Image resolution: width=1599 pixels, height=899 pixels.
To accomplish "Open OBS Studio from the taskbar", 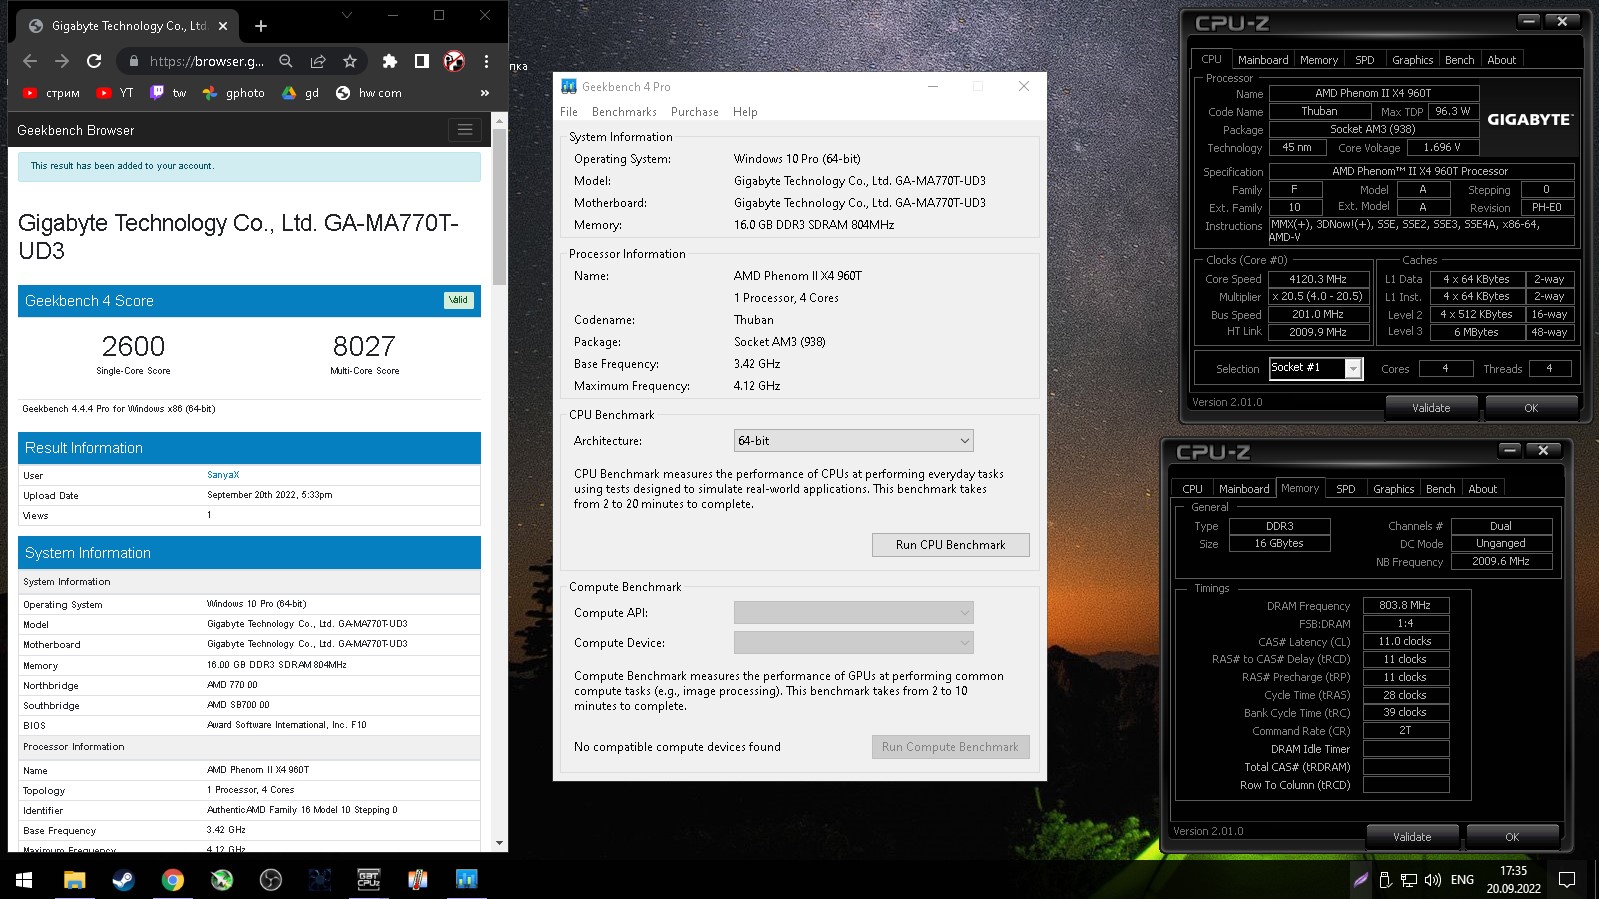I will point(271,880).
